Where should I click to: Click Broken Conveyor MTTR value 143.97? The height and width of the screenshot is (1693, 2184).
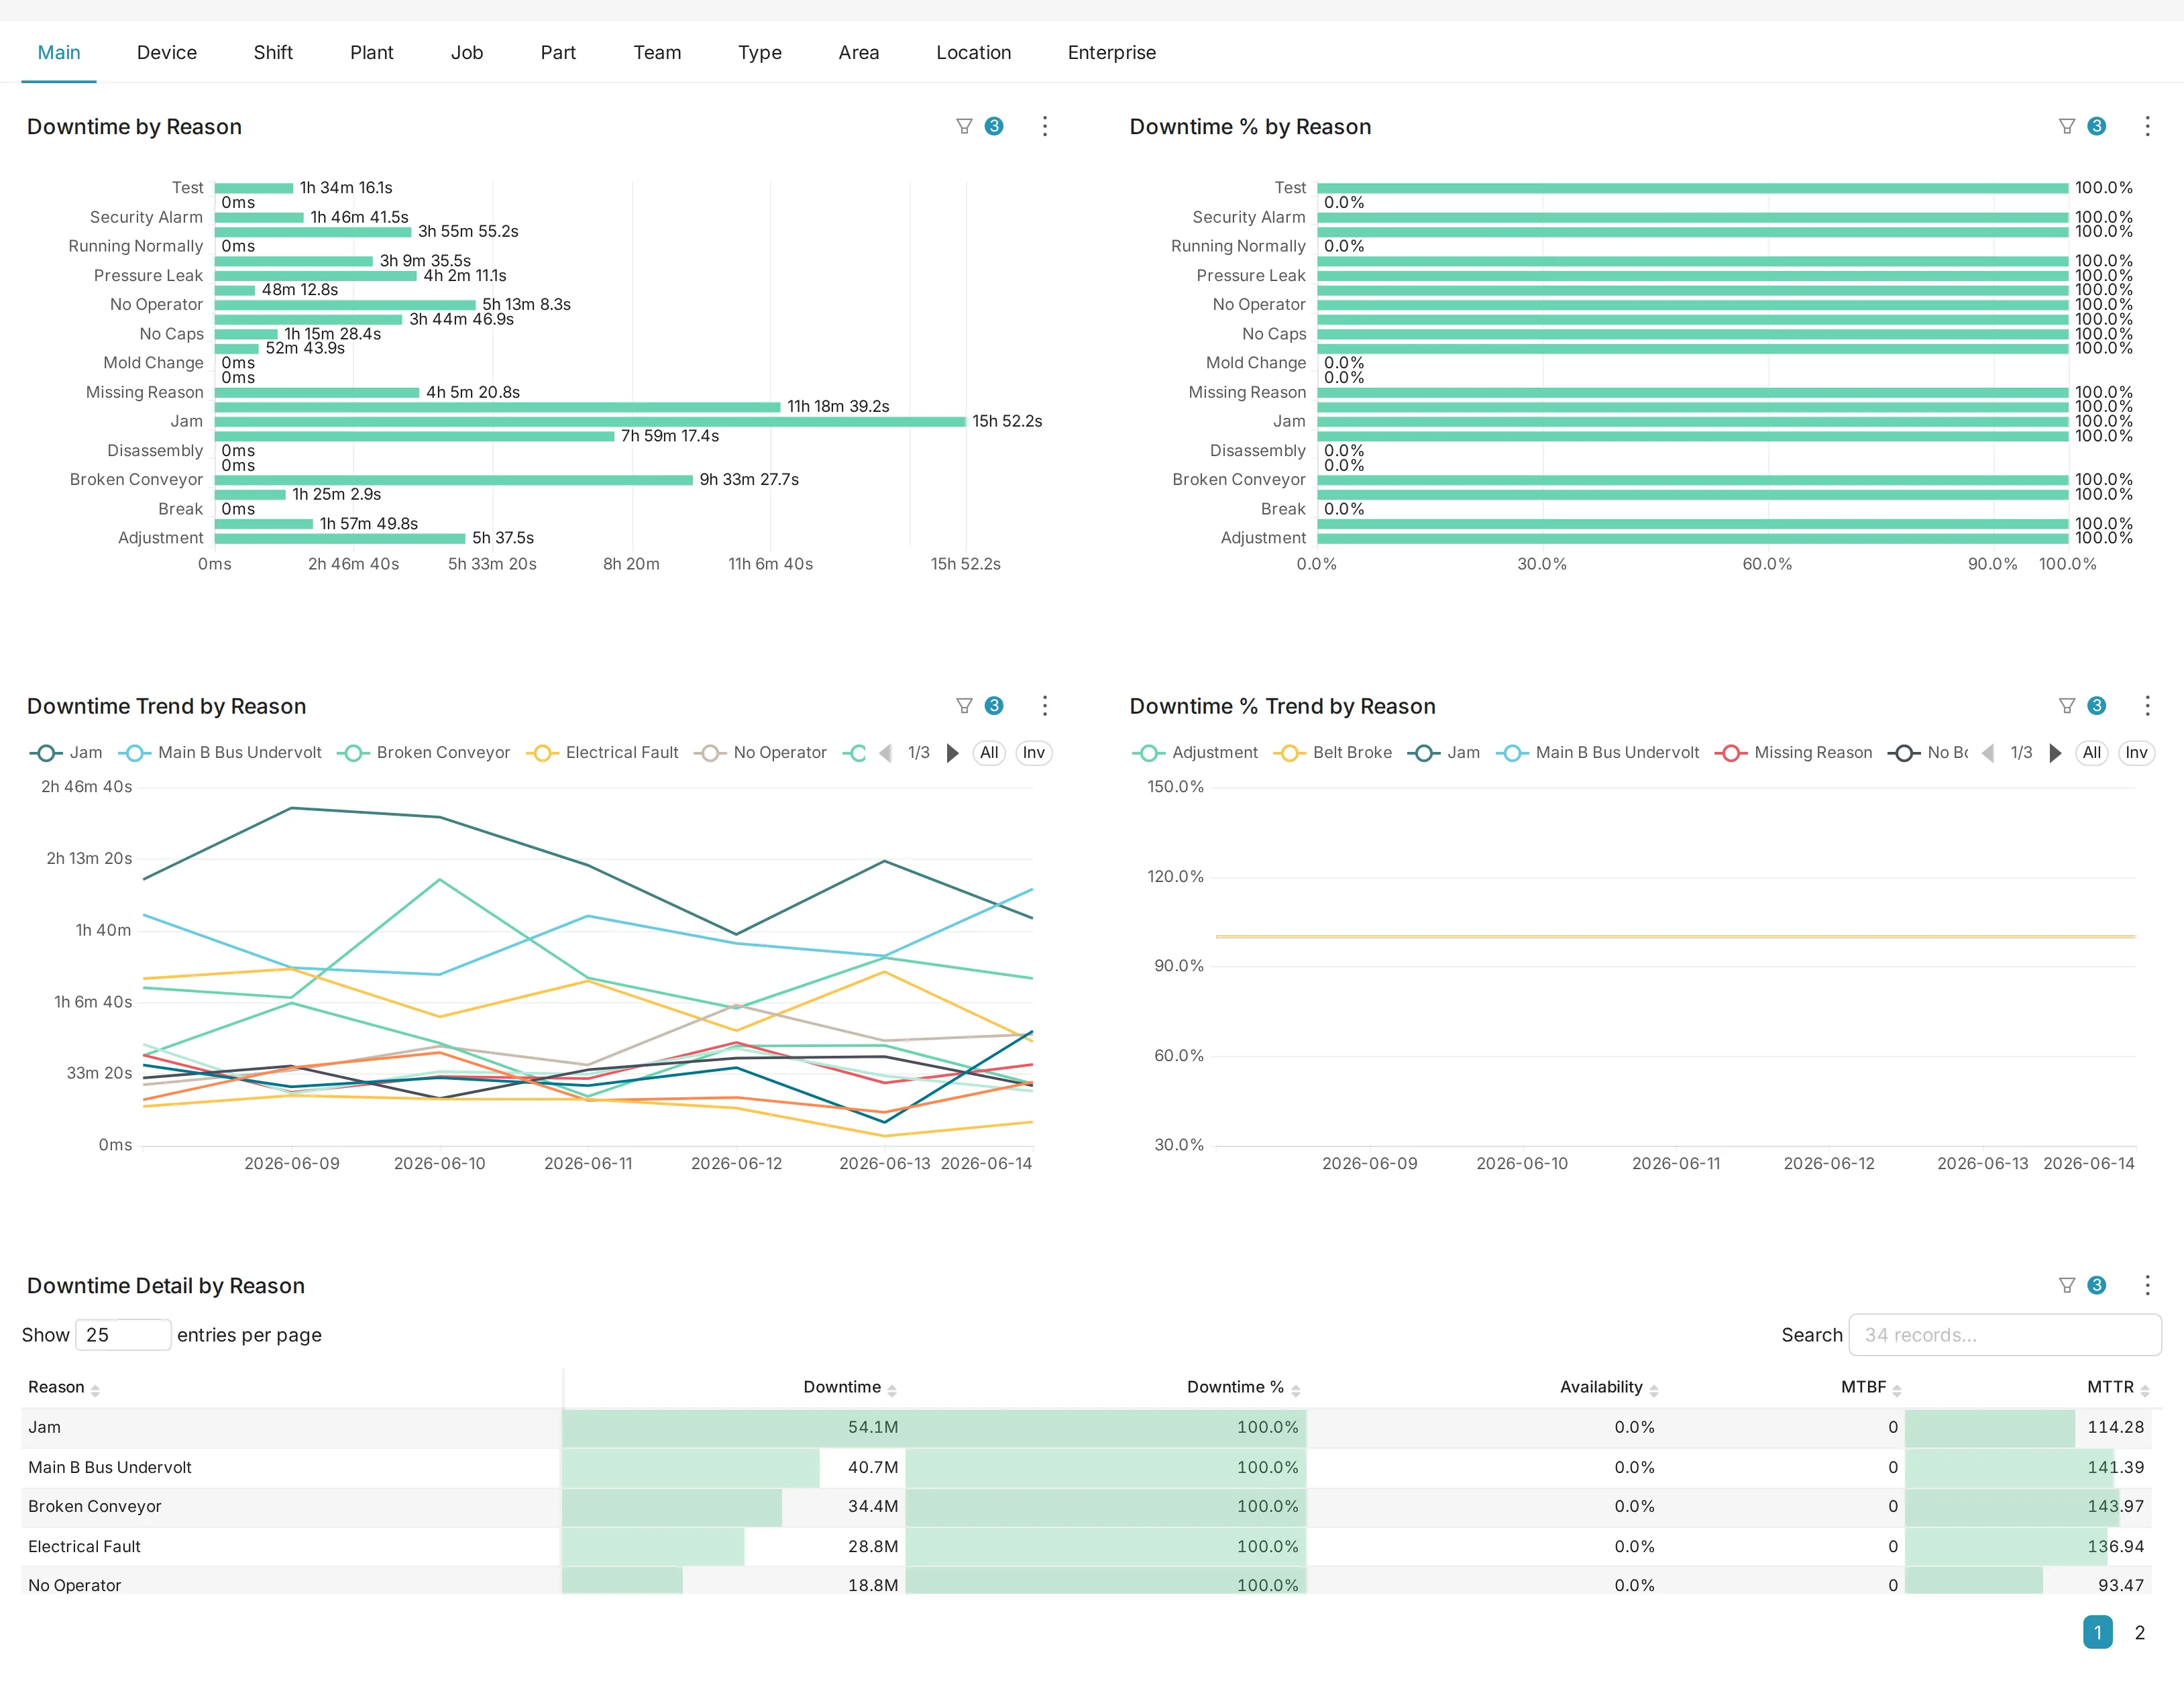tap(2116, 1507)
